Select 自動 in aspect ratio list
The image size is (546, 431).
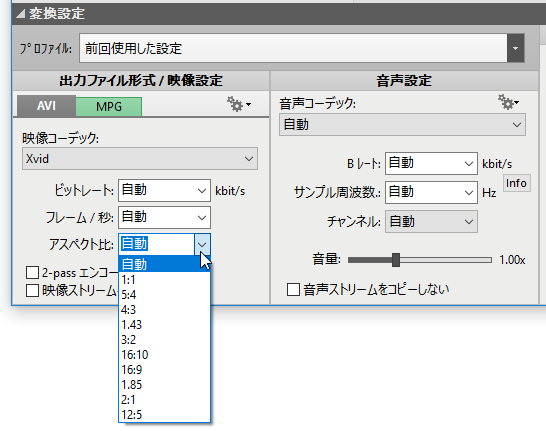point(164,264)
